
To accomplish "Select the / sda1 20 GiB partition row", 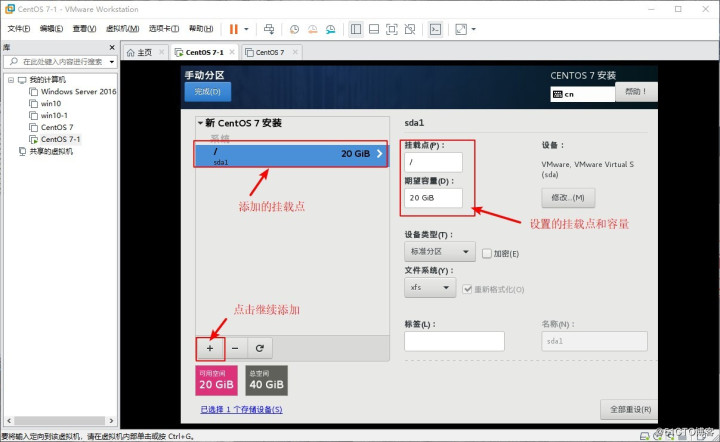I will coord(291,154).
